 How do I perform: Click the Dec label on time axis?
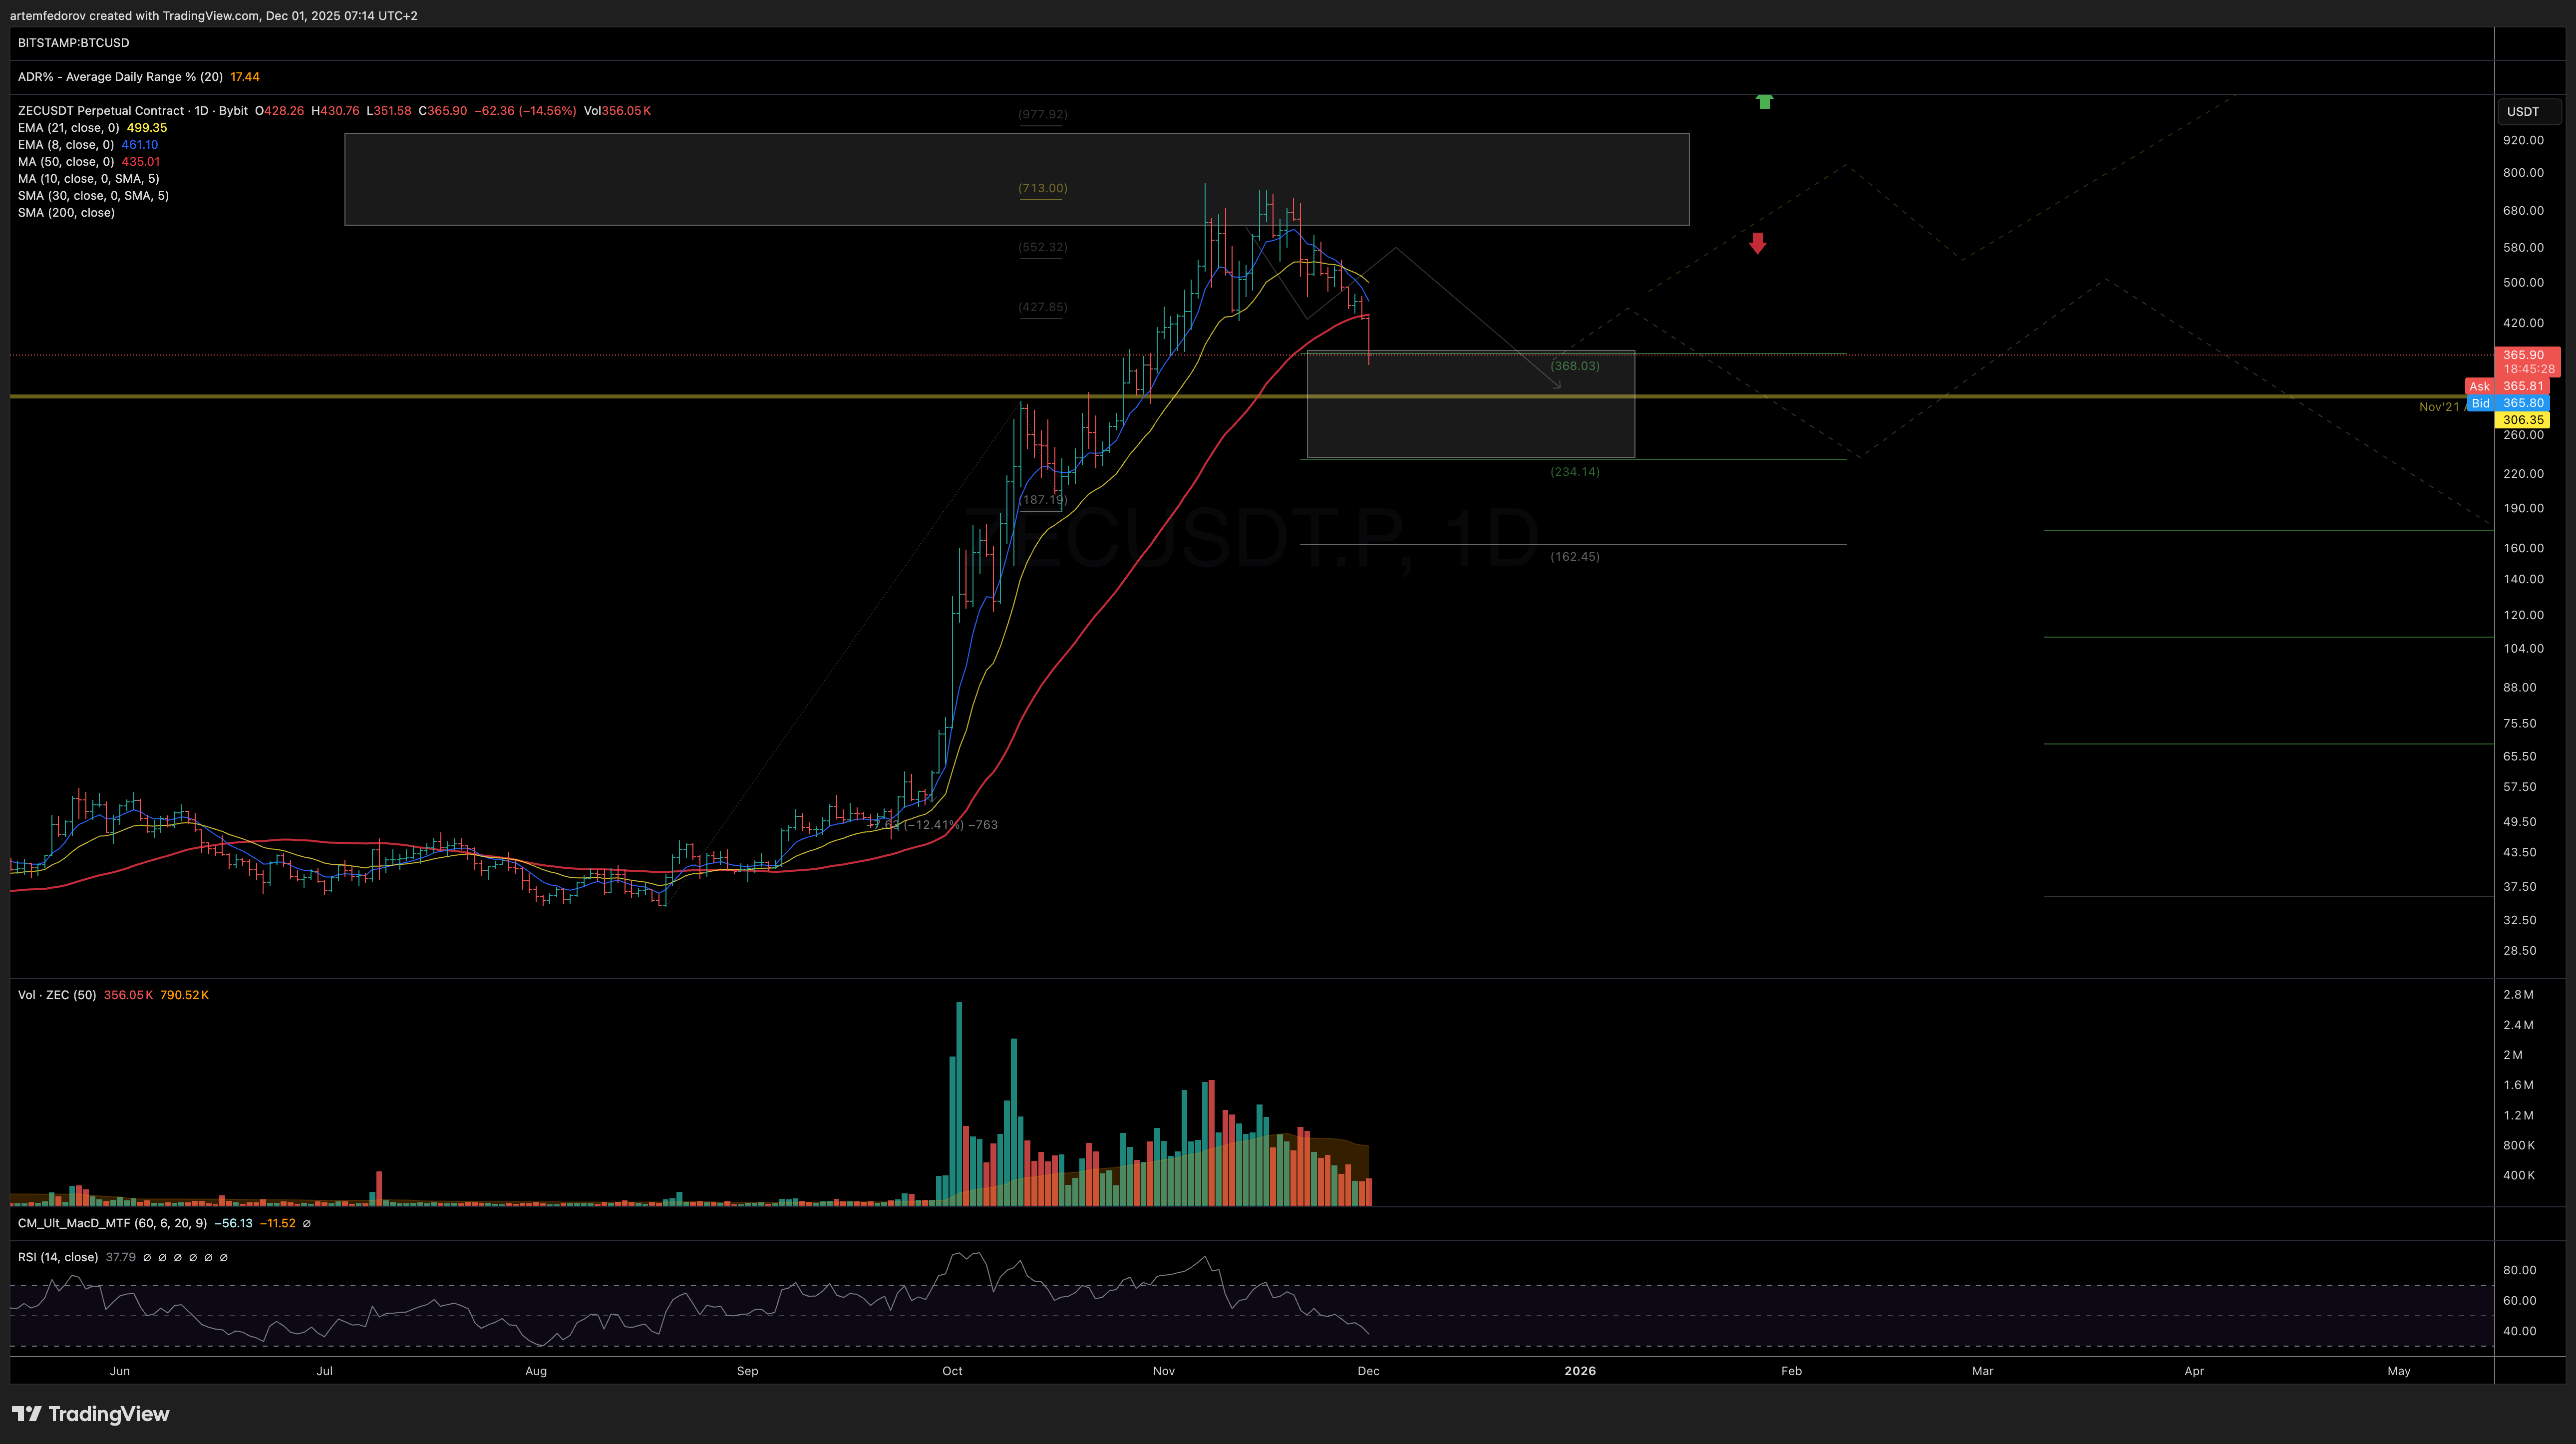point(1368,1371)
